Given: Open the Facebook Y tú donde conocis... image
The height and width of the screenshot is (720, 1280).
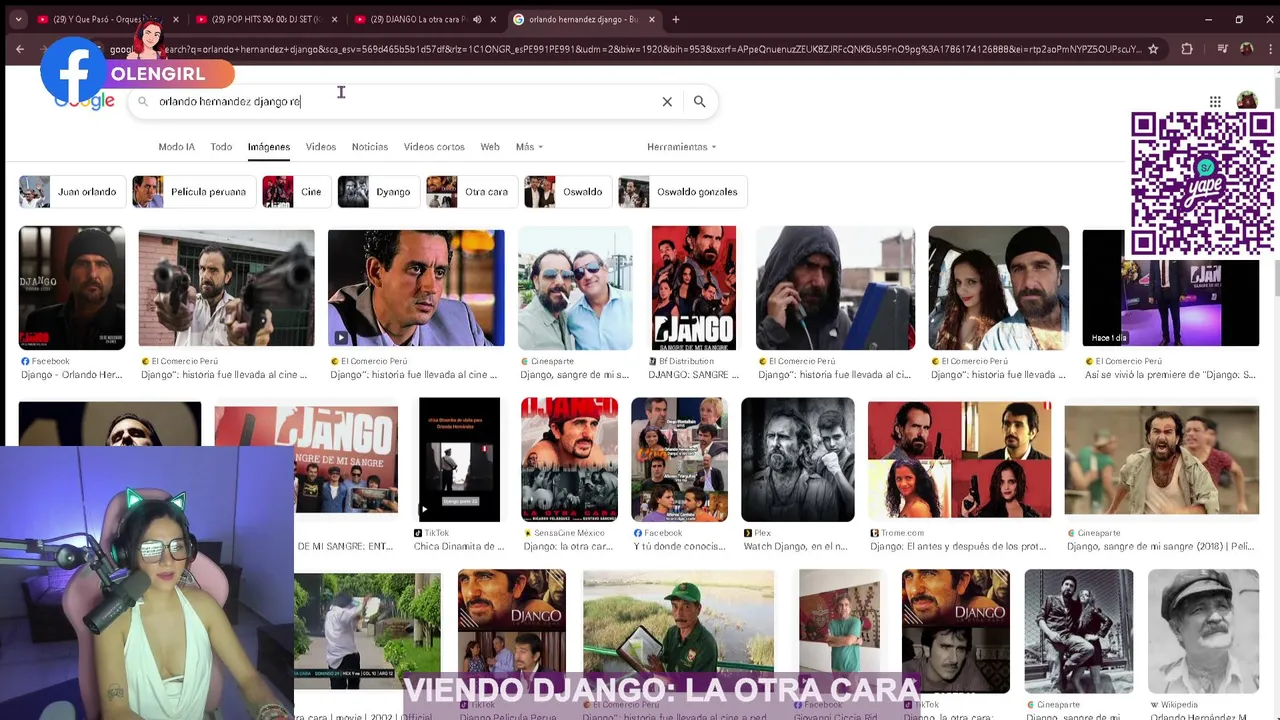Looking at the screenshot, I should (680, 460).
